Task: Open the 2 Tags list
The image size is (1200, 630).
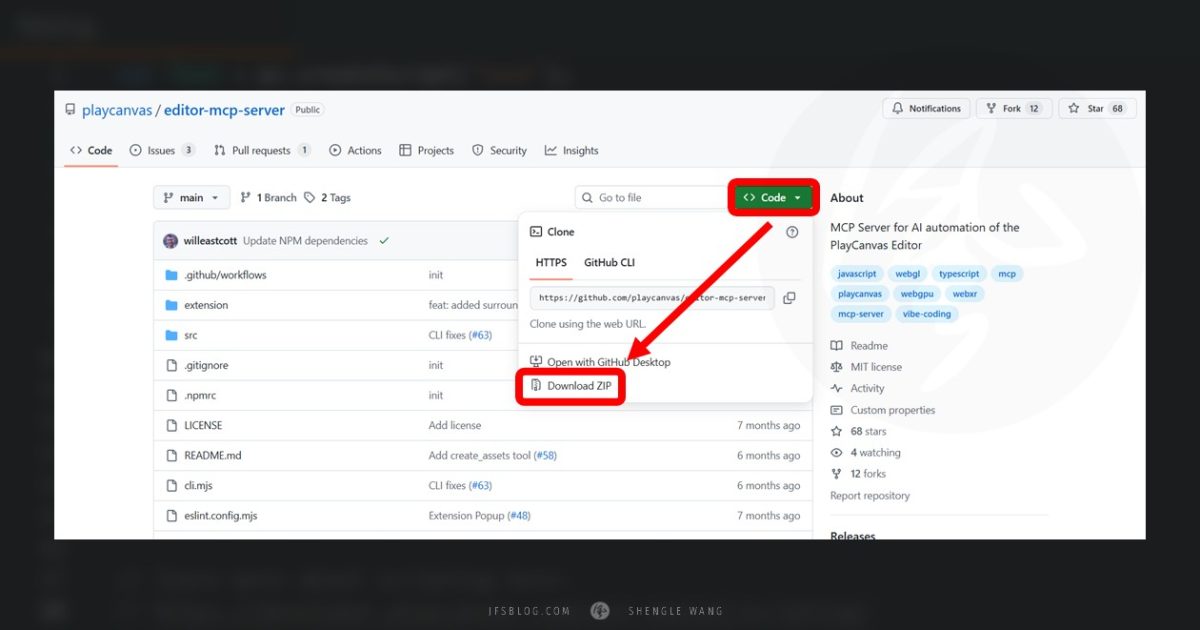Action: click(x=328, y=198)
